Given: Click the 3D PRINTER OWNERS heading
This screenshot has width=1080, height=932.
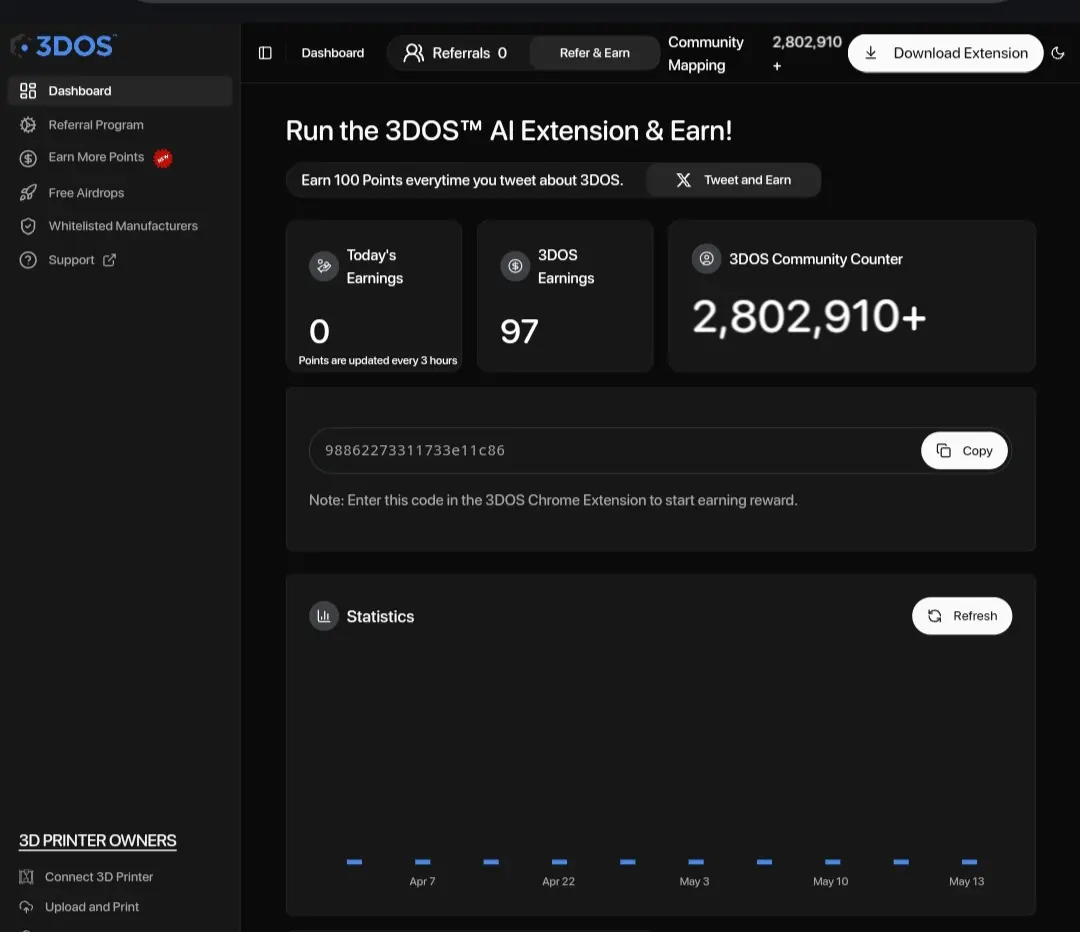Looking at the screenshot, I should 98,840.
